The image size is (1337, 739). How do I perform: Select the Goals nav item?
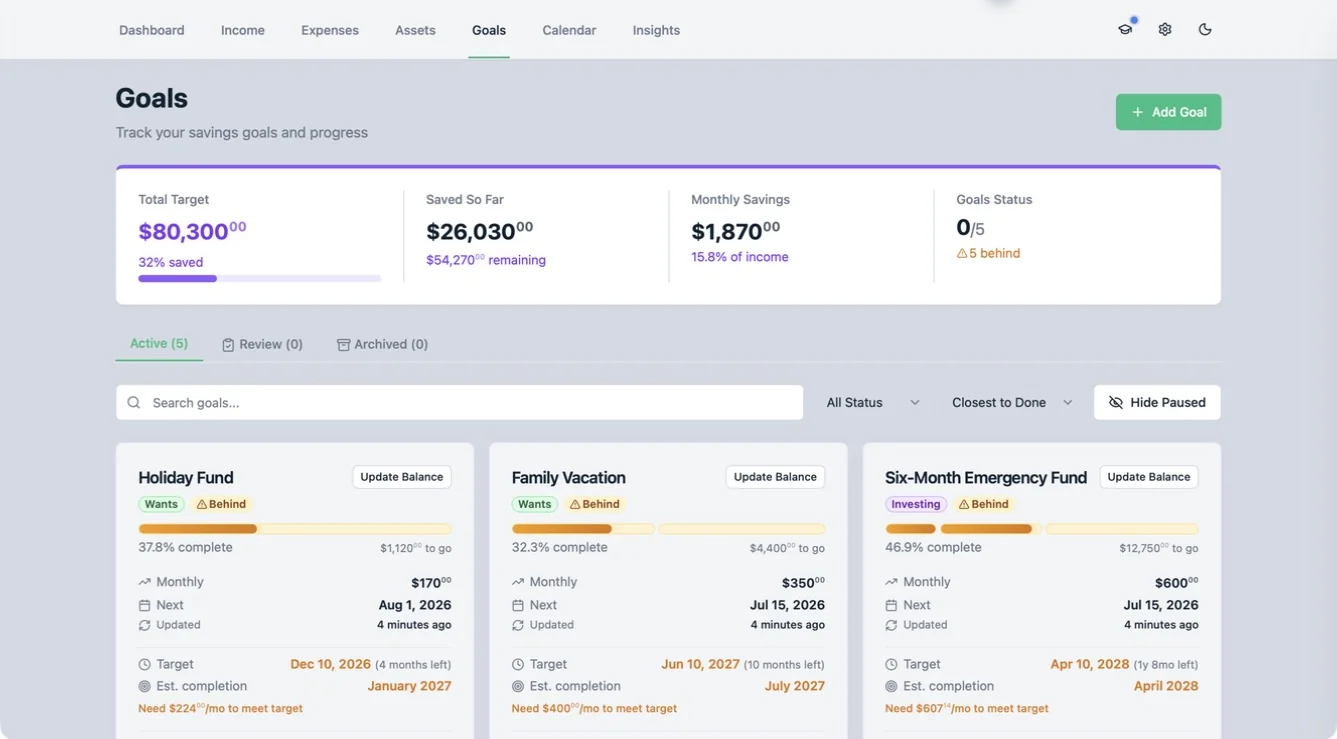[x=489, y=30]
